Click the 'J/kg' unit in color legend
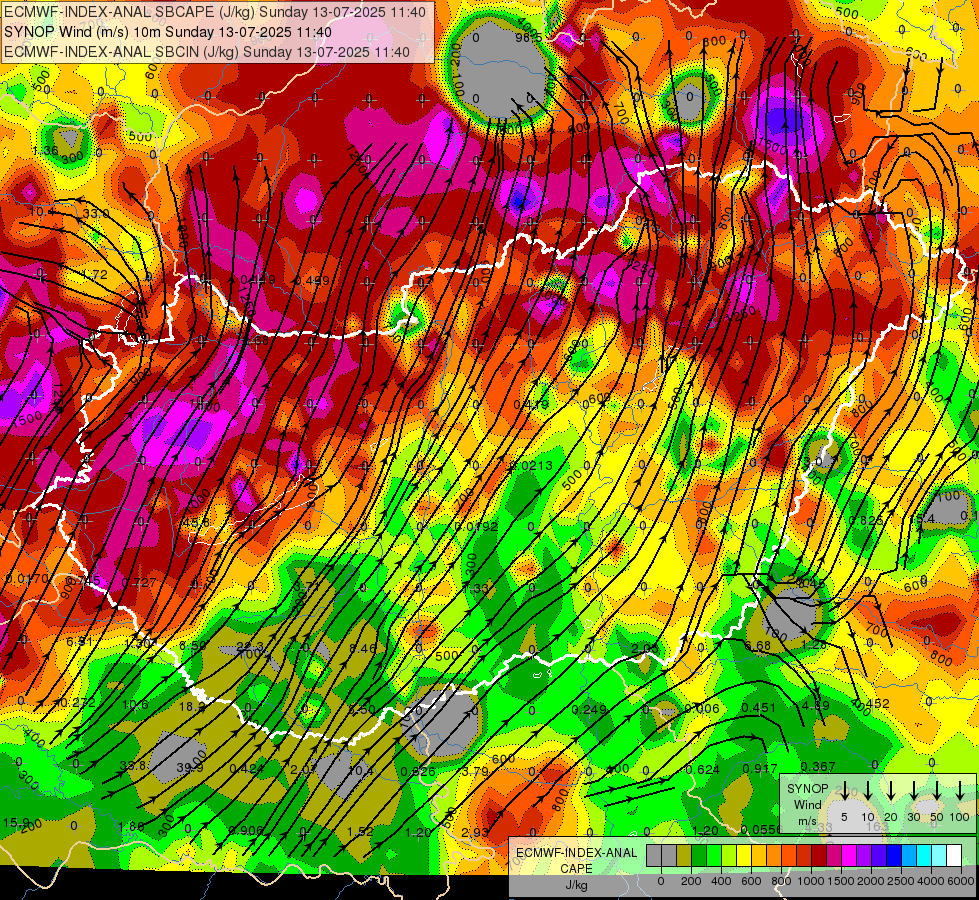The height and width of the screenshot is (900, 979). click(576, 885)
